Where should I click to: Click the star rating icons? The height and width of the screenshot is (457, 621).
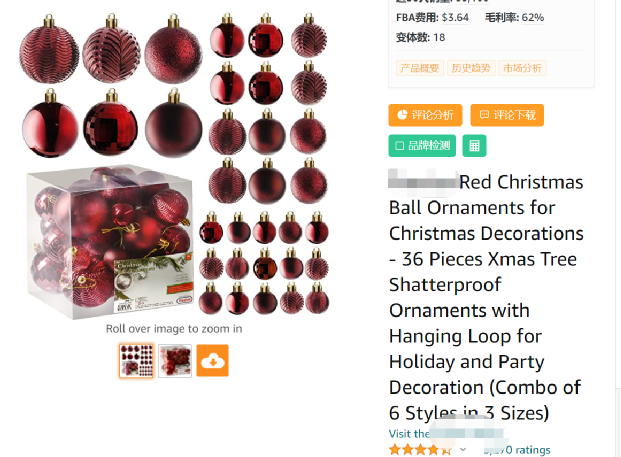421,450
